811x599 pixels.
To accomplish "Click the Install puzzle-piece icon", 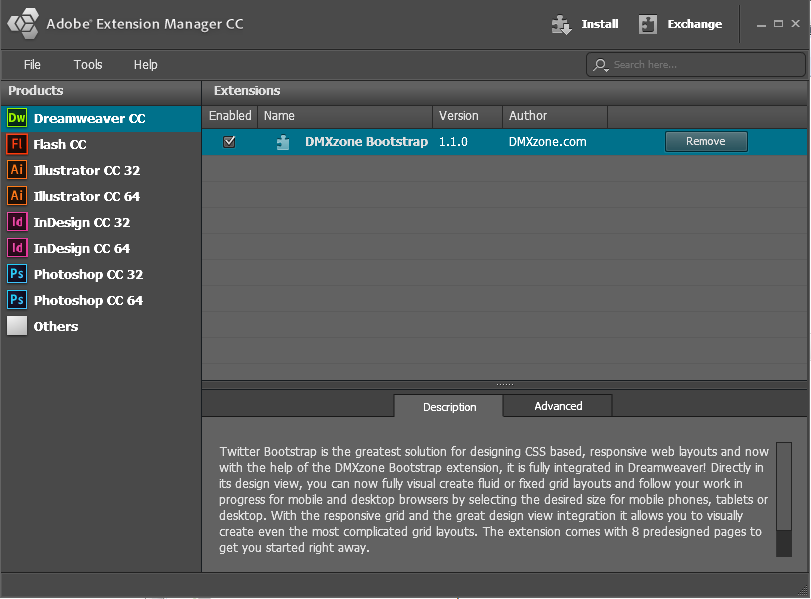I will pos(561,24).
